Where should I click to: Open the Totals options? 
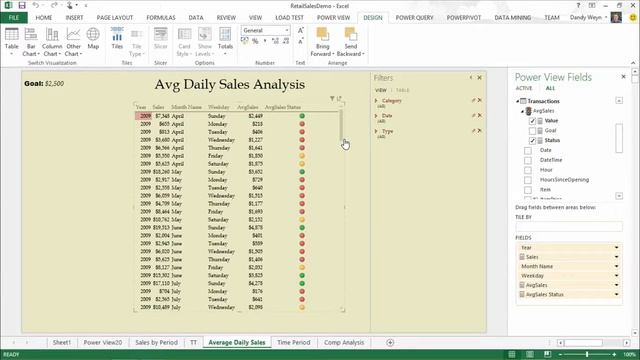(225, 42)
